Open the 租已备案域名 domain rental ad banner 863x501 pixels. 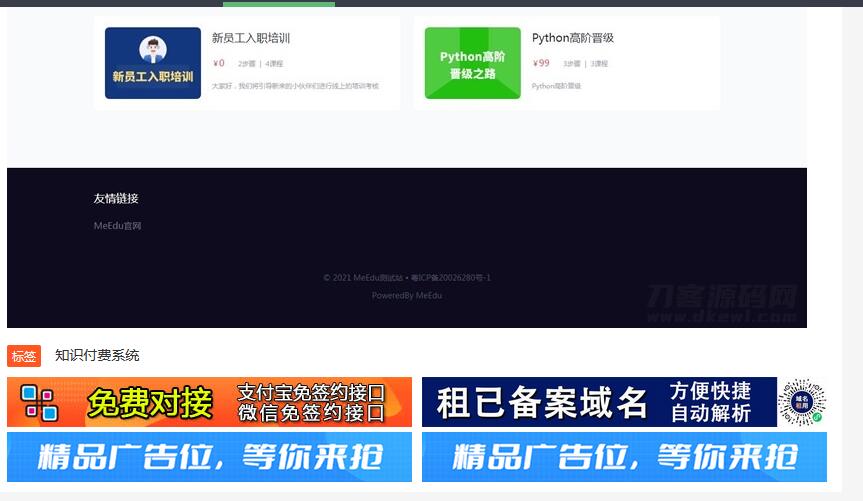point(624,402)
